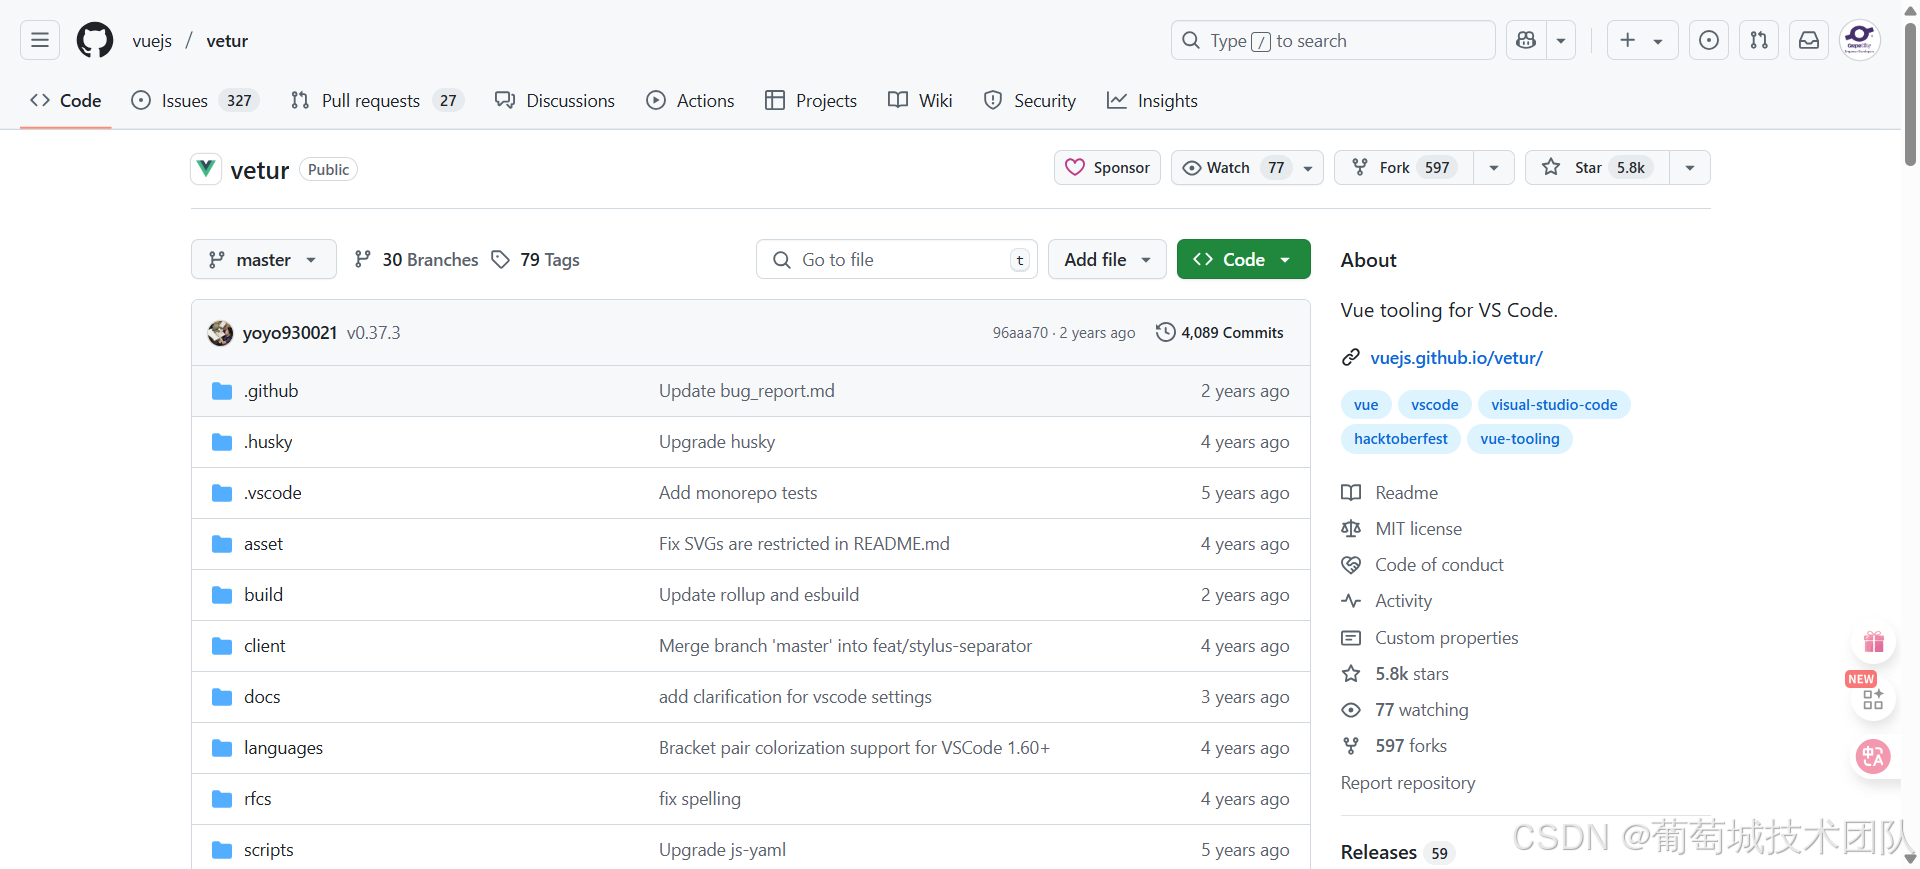Screen dimensions: 1920x869
Task: Click the Go to file search field
Action: 897,260
